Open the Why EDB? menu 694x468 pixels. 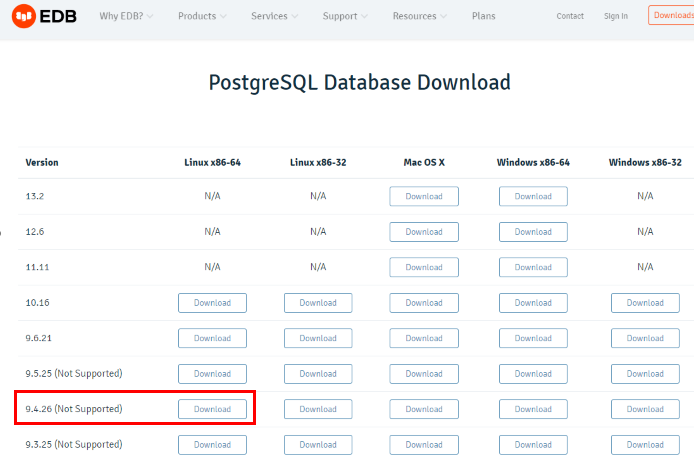126,16
